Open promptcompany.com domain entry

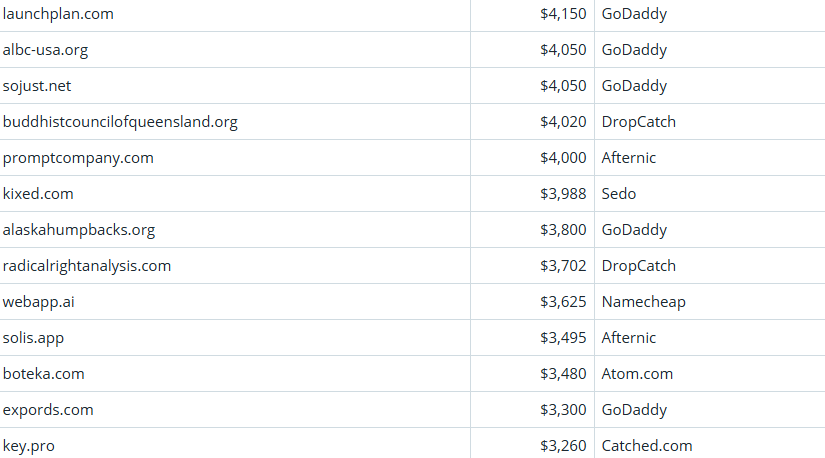click(78, 158)
